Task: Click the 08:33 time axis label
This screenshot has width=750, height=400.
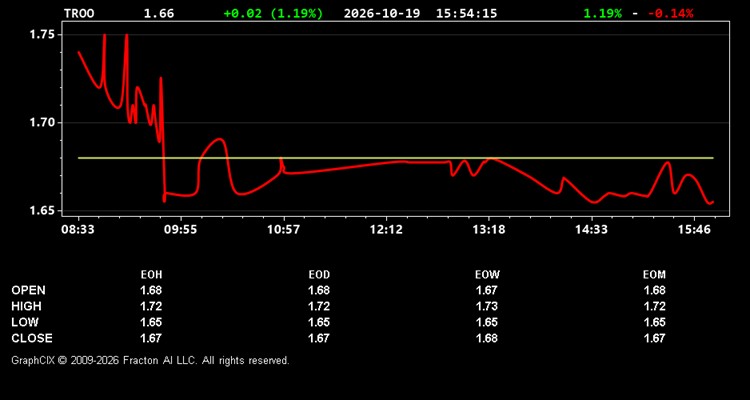Action: coord(77,230)
